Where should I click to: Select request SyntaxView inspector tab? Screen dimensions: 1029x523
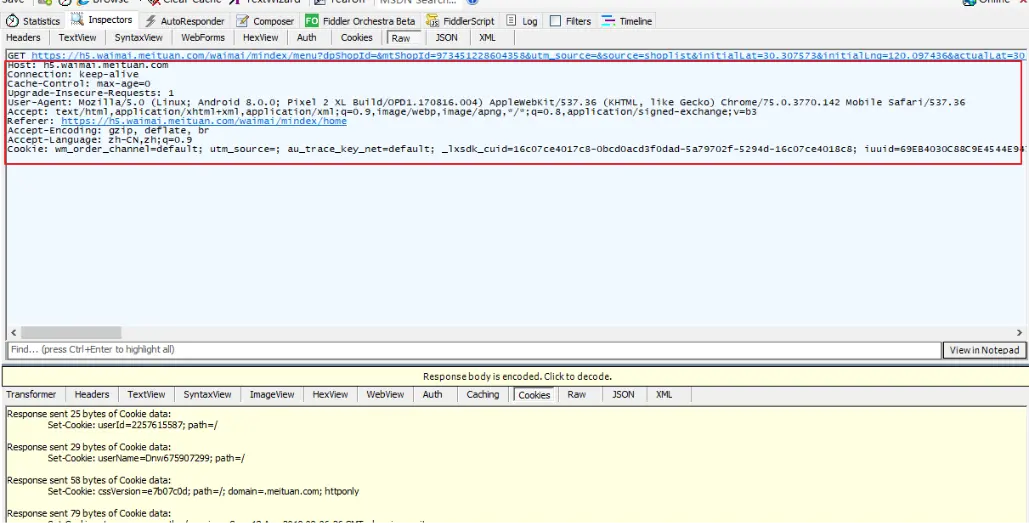coord(138,37)
